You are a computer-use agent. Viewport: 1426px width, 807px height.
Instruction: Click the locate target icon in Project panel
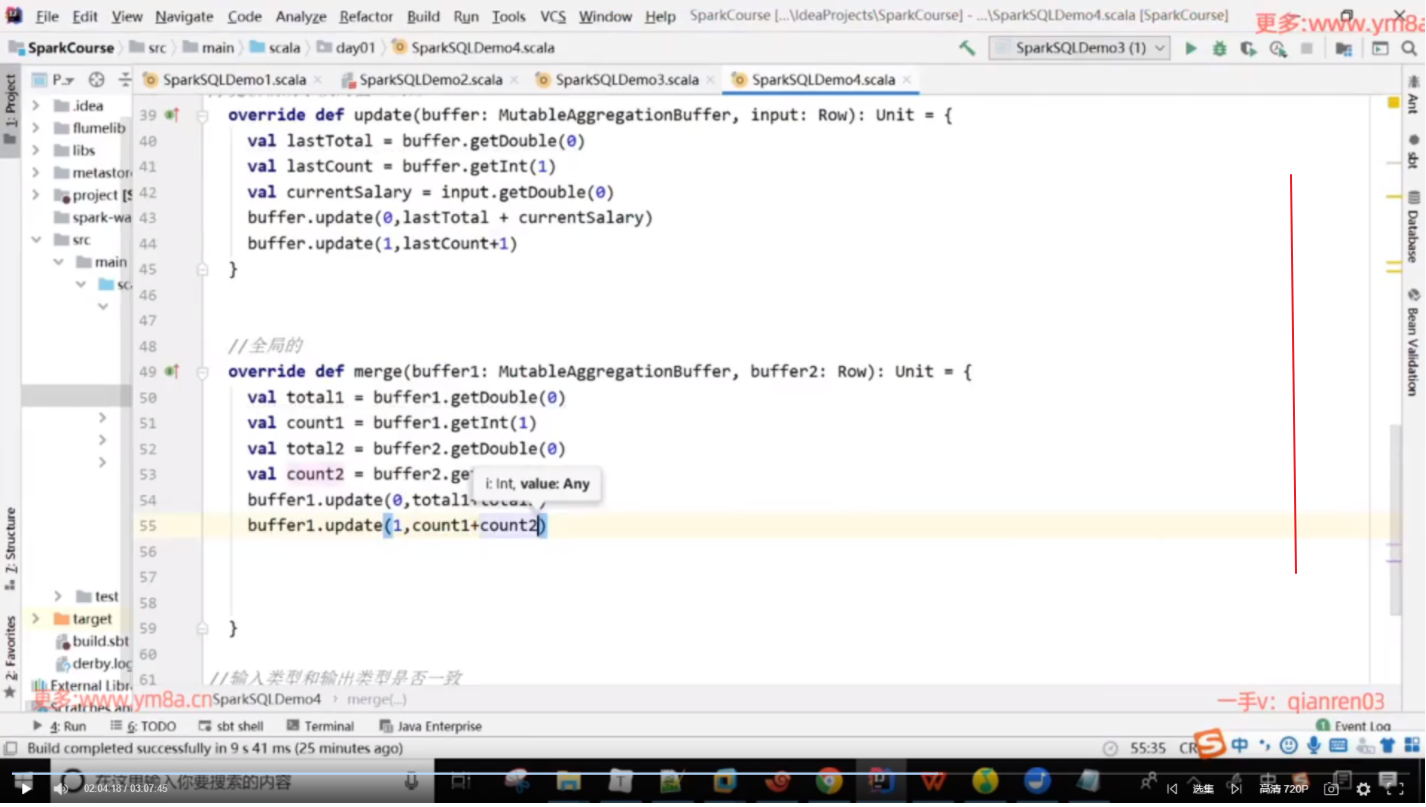pyautogui.click(x=97, y=80)
